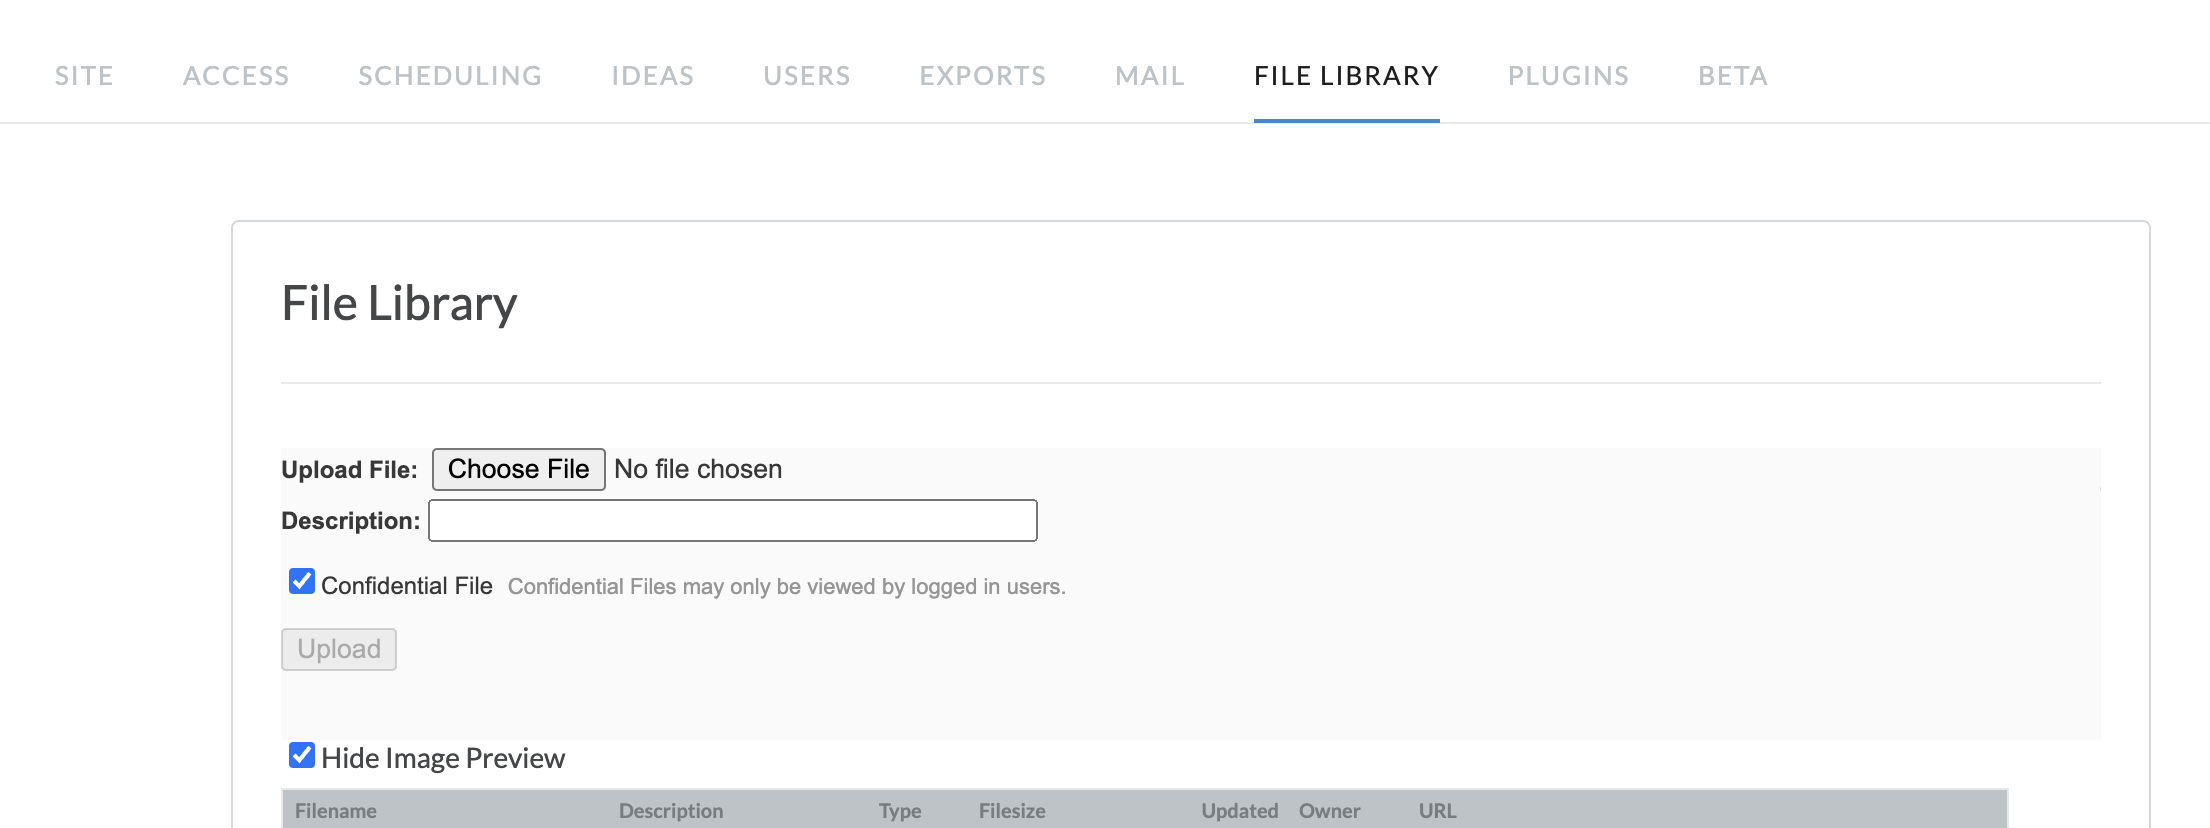The width and height of the screenshot is (2210, 828).
Task: Click the File Library page heading
Action: click(x=399, y=303)
